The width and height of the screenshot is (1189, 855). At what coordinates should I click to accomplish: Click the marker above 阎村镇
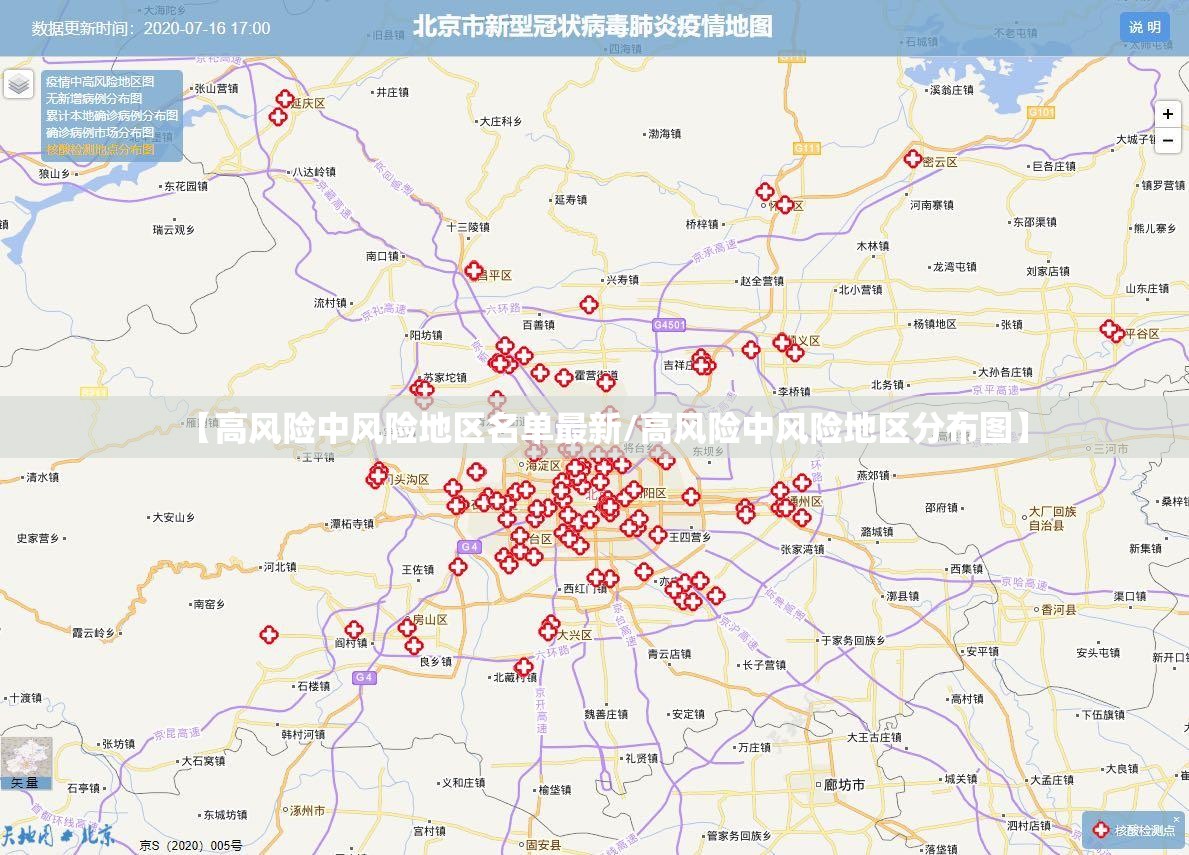(354, 630)
